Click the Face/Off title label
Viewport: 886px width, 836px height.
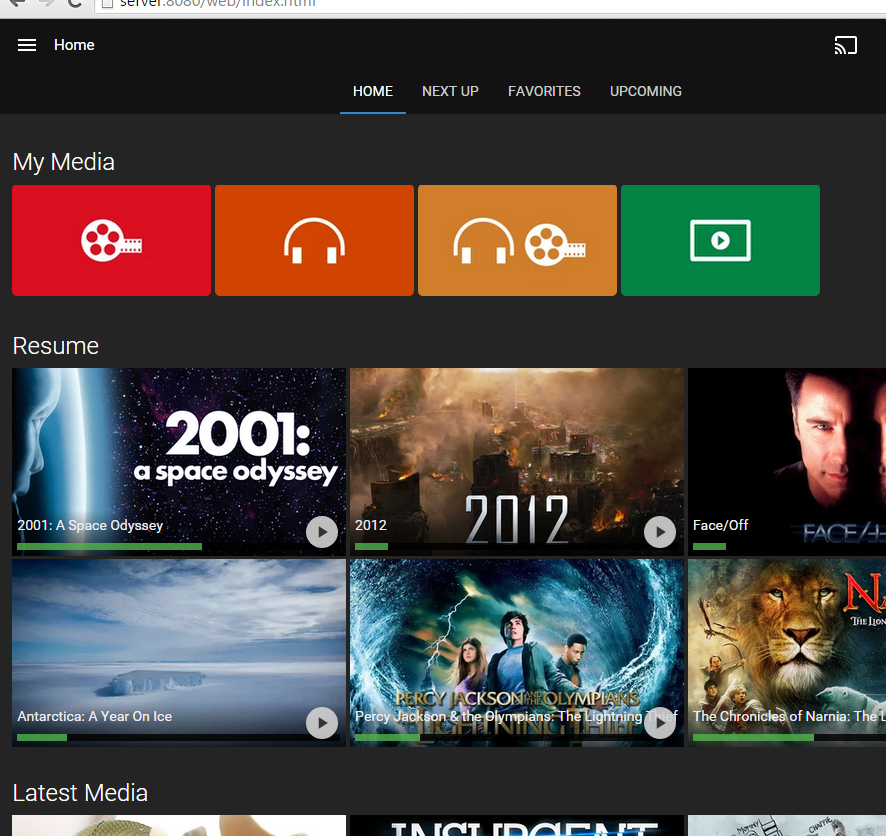[x=720, y=525]
